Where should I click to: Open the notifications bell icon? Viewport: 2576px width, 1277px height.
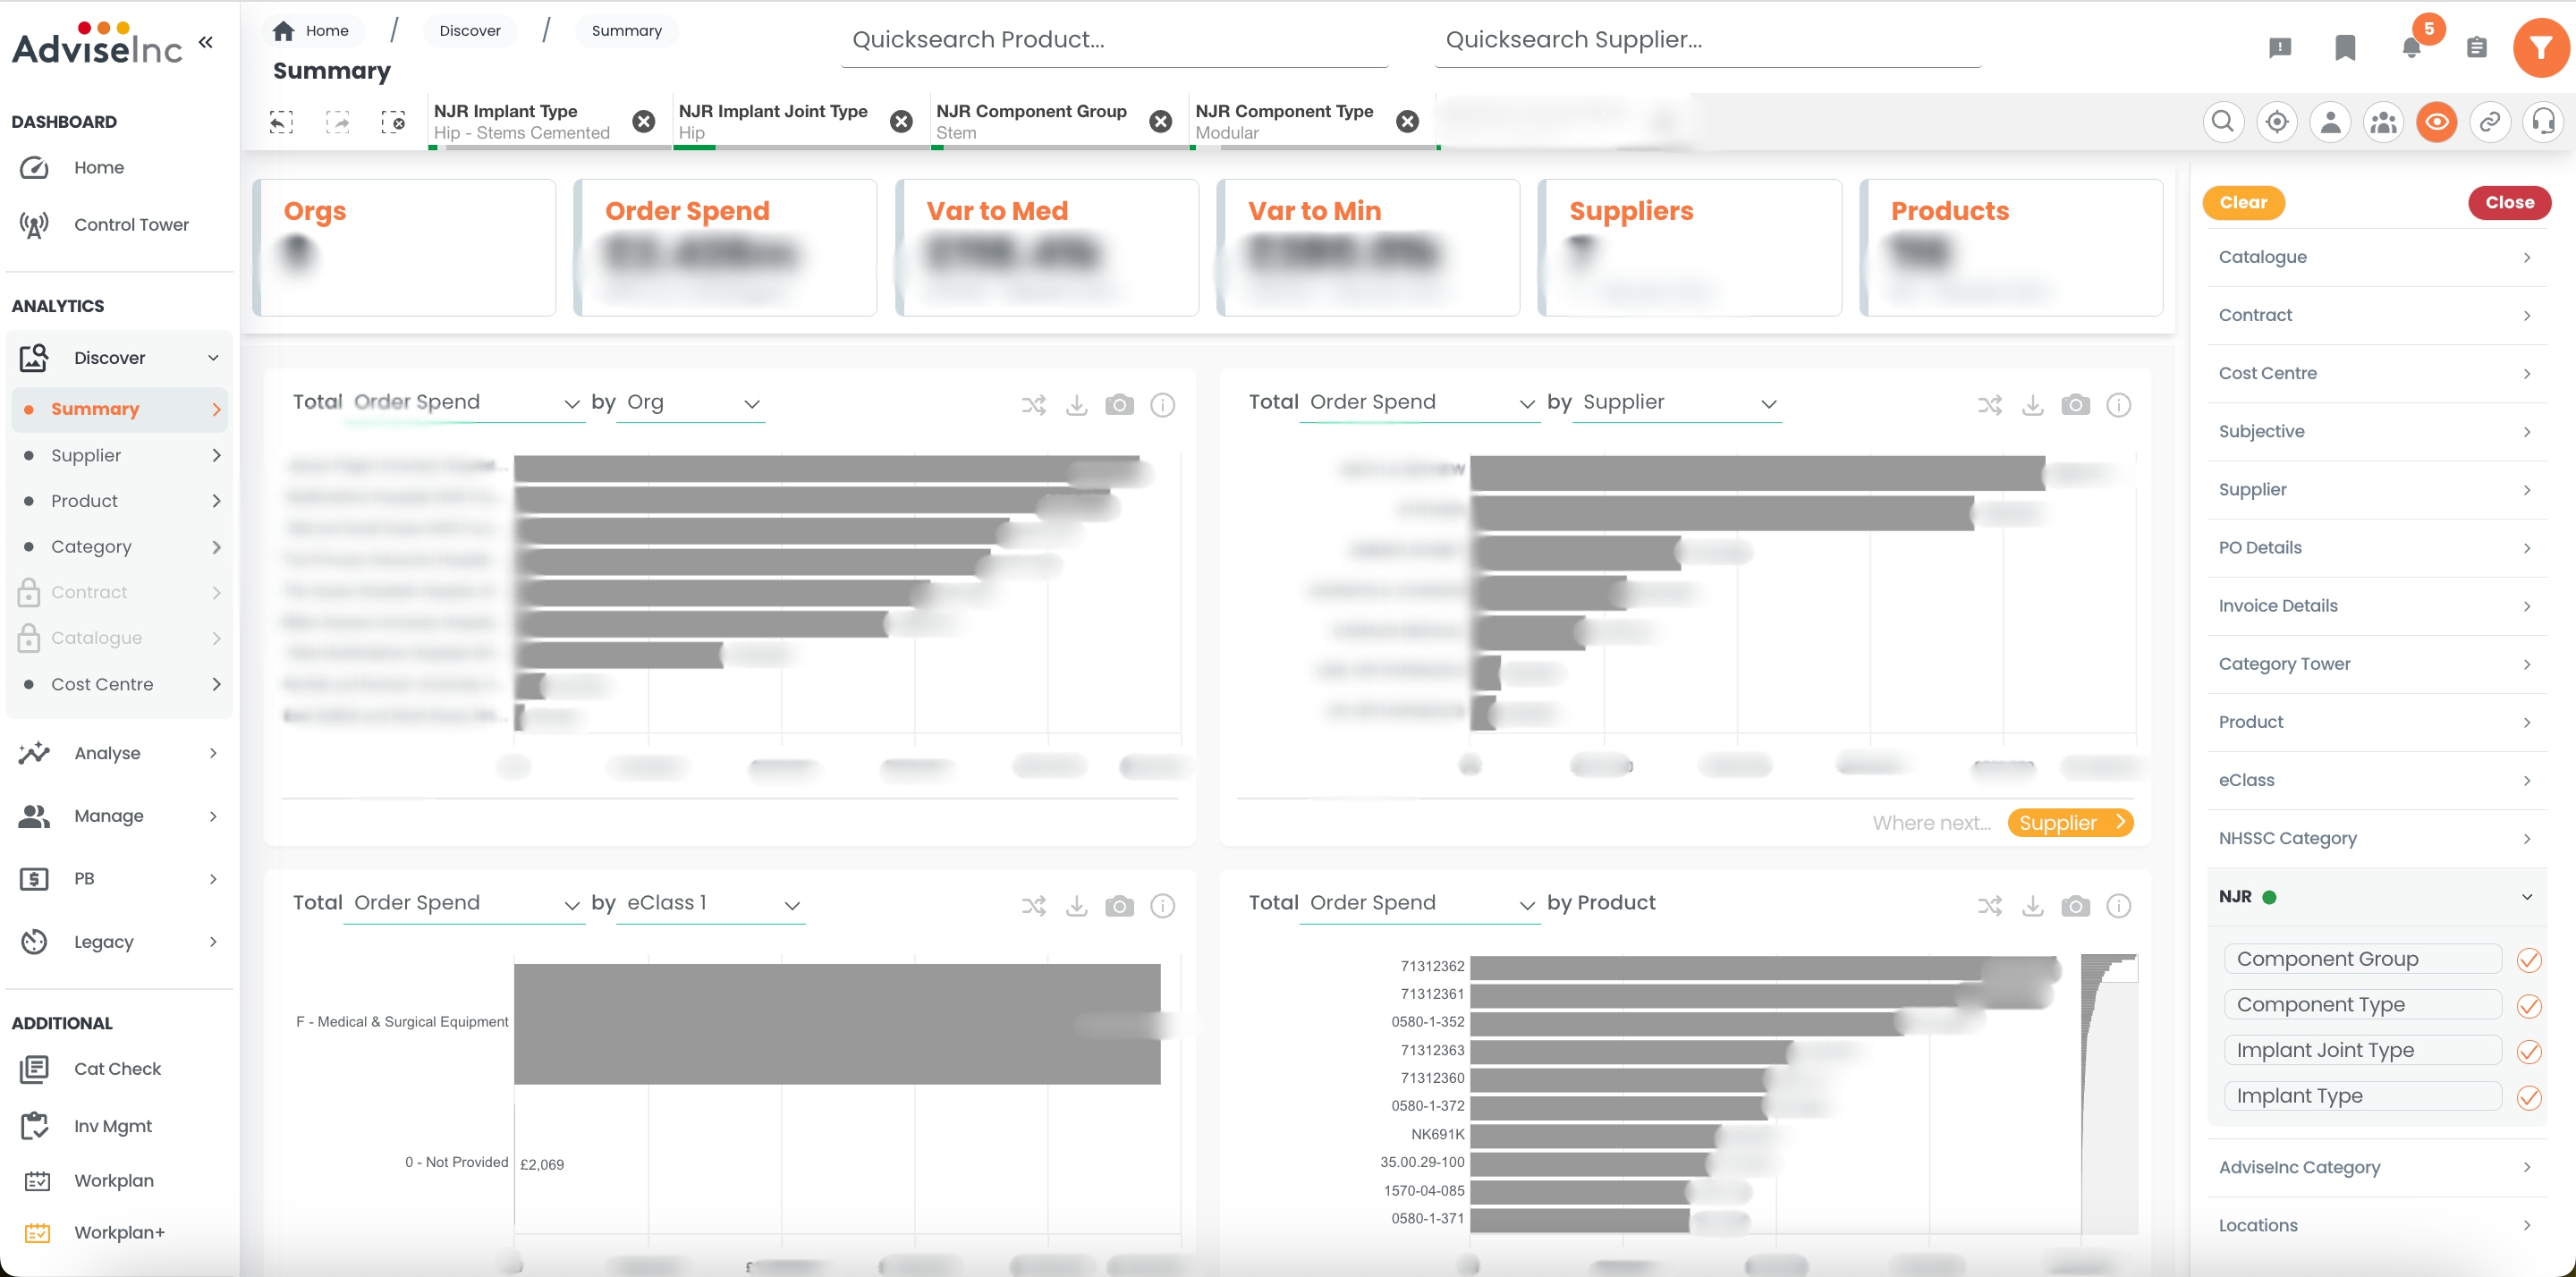tap(2411, 47)
